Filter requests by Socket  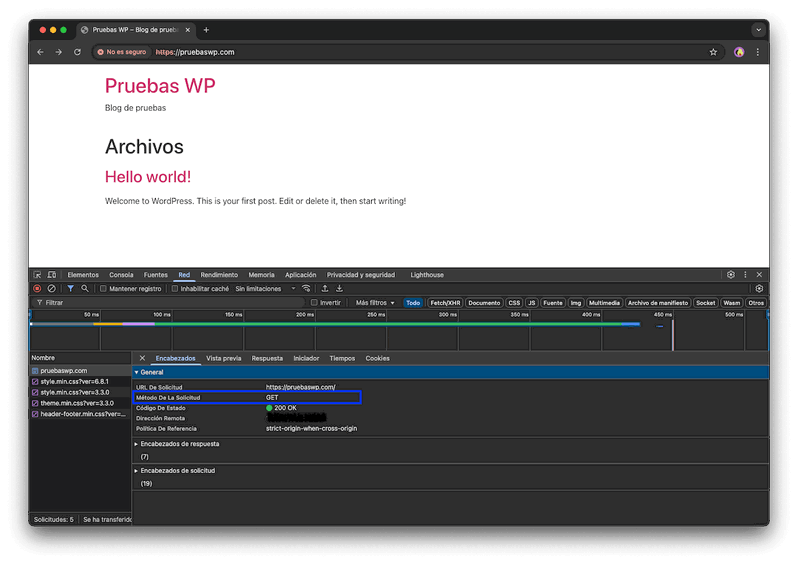[x=705, y=303]
